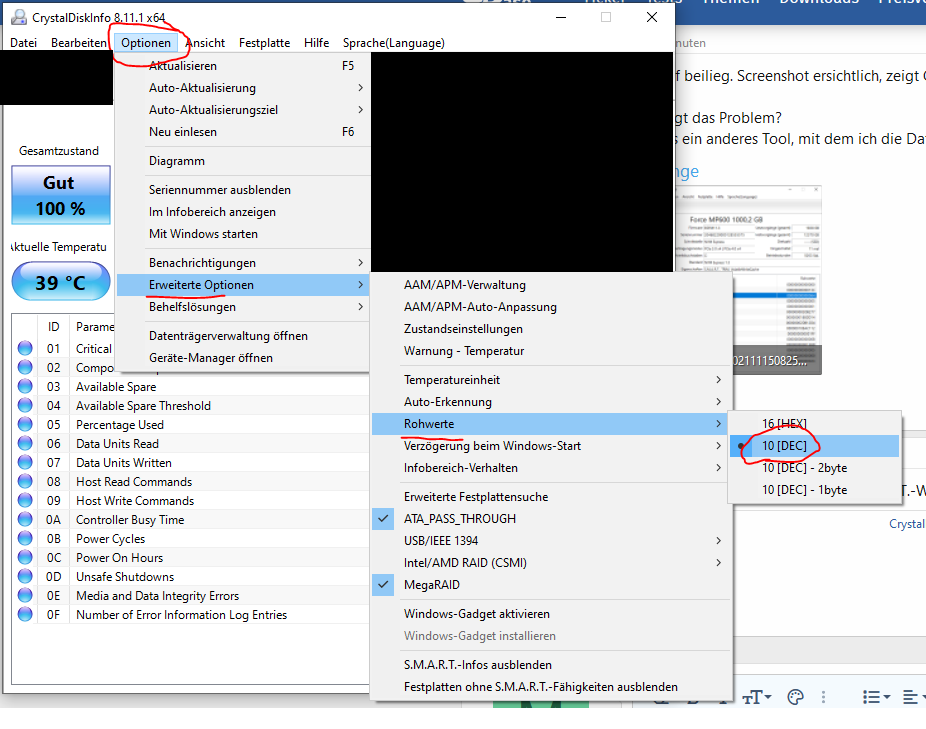Click status circle beside Host Read Commands
Screen dimensions: 926x729
[x=25, y=481]
